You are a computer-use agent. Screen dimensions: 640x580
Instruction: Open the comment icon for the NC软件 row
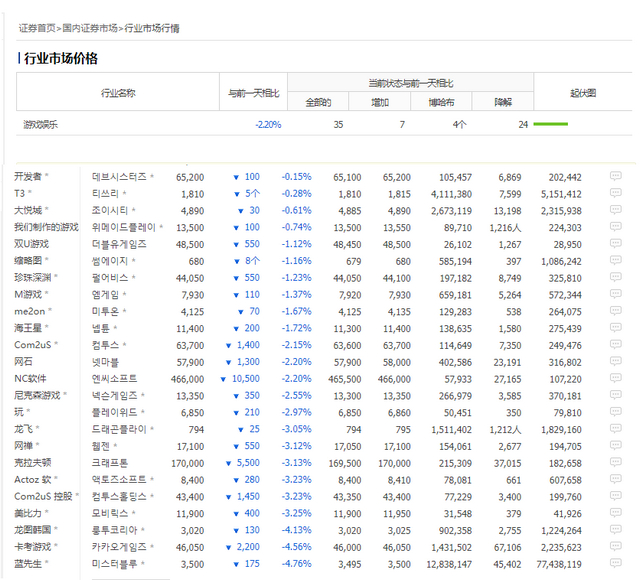(616, 378)
